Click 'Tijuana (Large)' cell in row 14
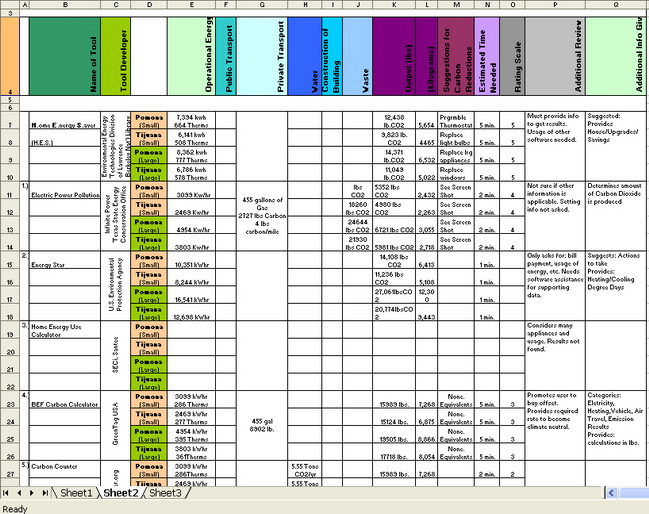The width and height of the screenshot is (649, 514). coord(149,243)
